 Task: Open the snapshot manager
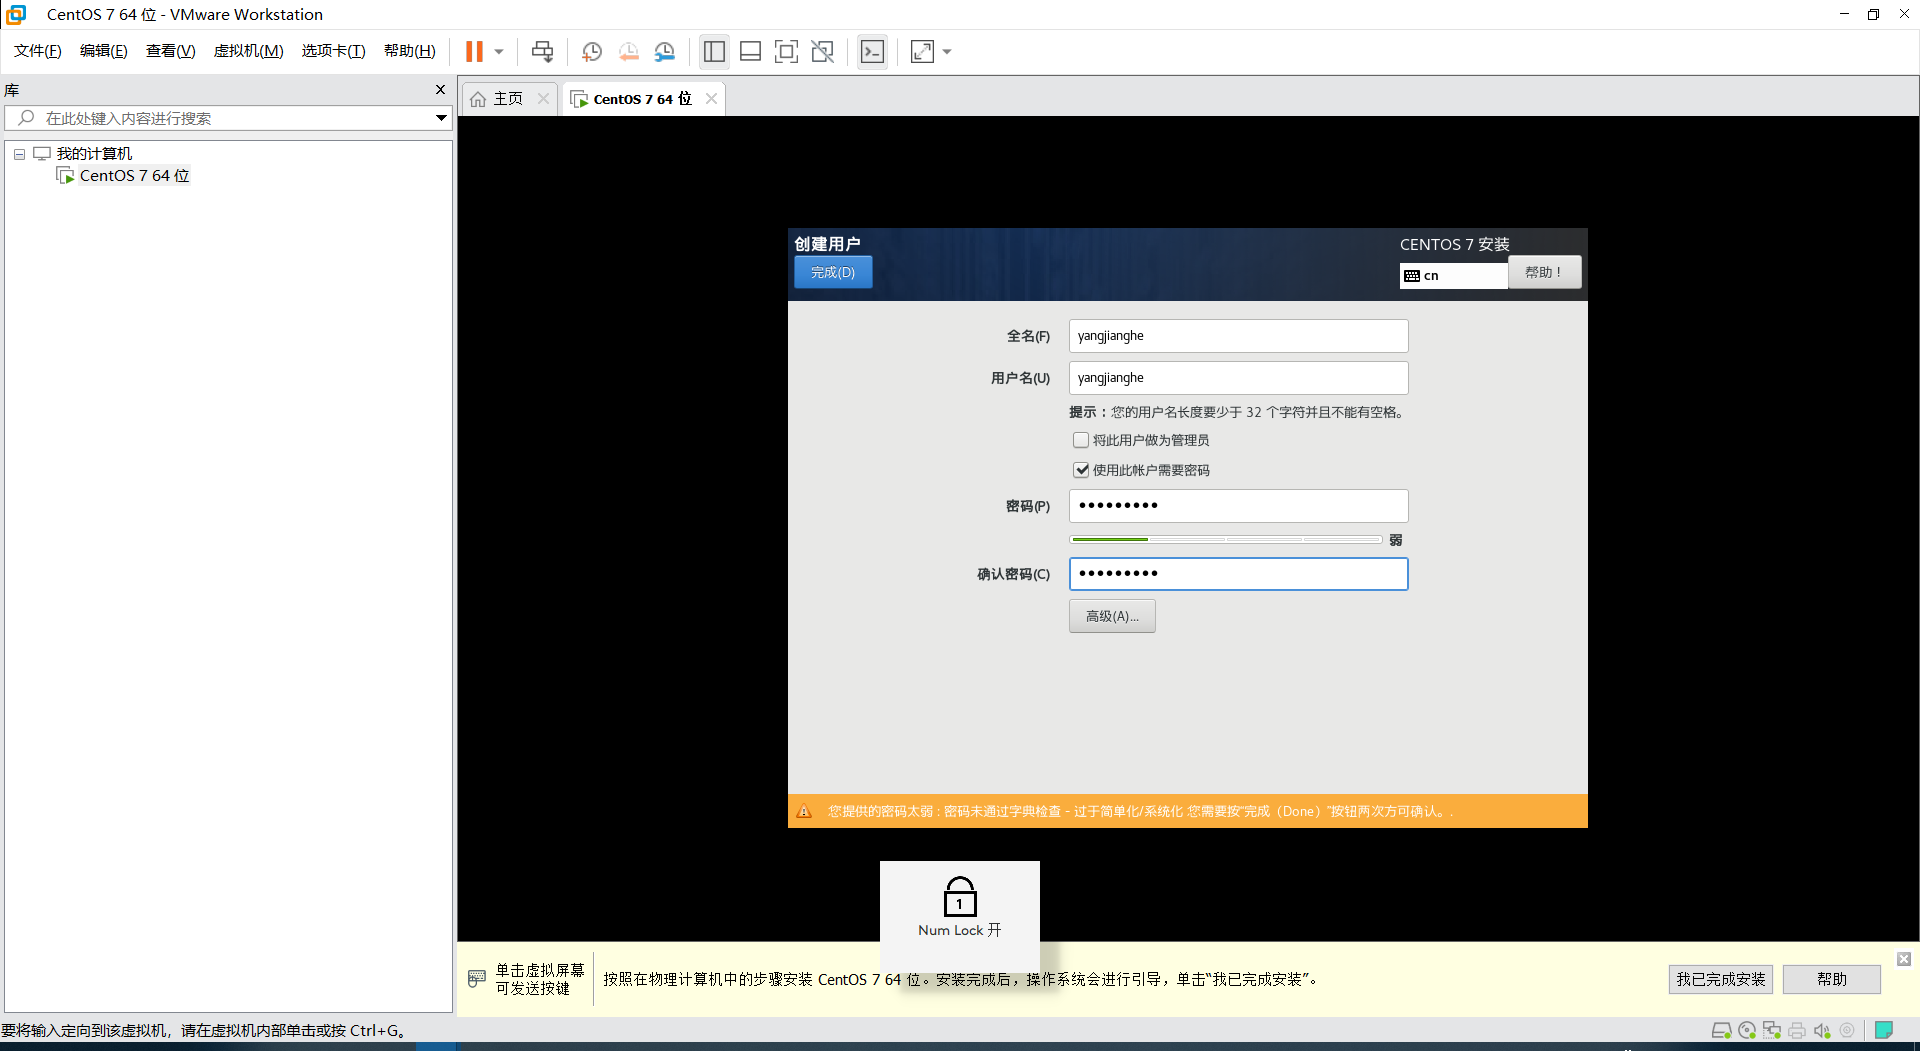click(665, 51)
